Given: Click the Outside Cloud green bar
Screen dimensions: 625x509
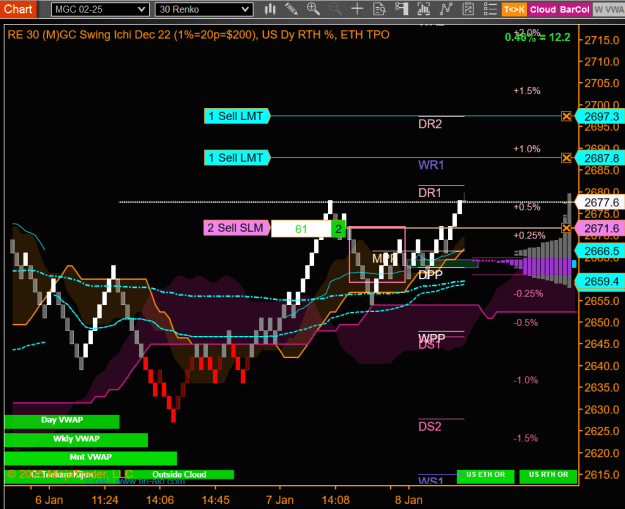Looking at the screenshot, I should point(179,474).
